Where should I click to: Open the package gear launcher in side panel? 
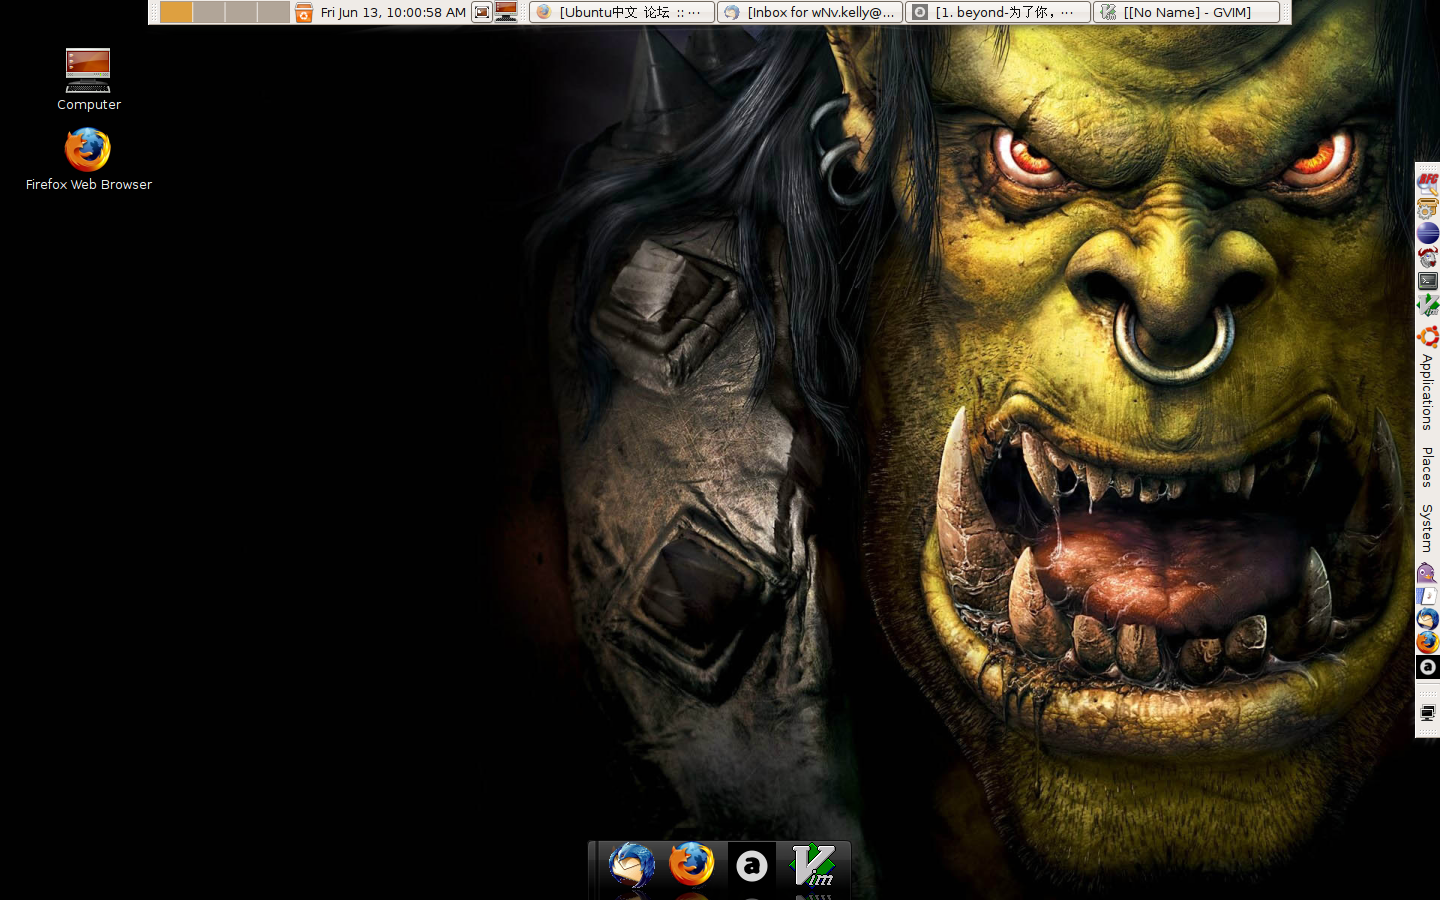coord(1428,208)
